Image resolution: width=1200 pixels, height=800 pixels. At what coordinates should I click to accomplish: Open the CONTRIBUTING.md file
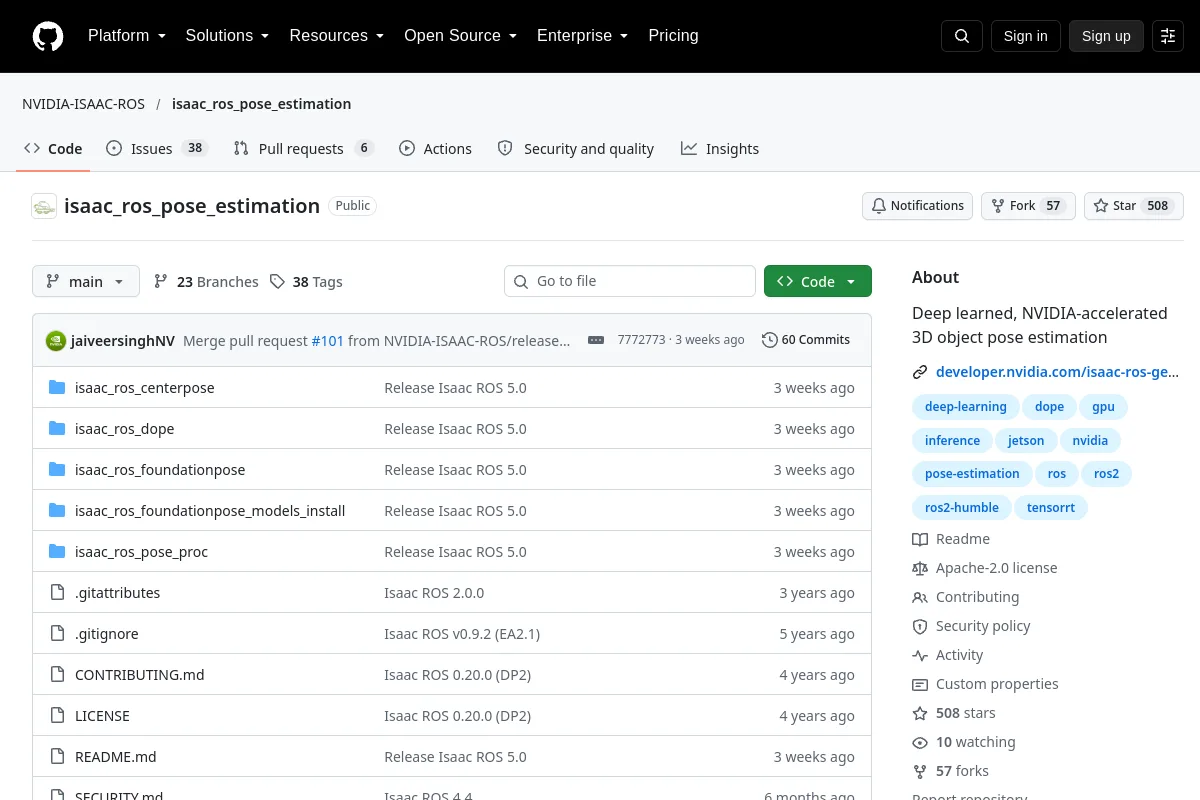point(140,674)
